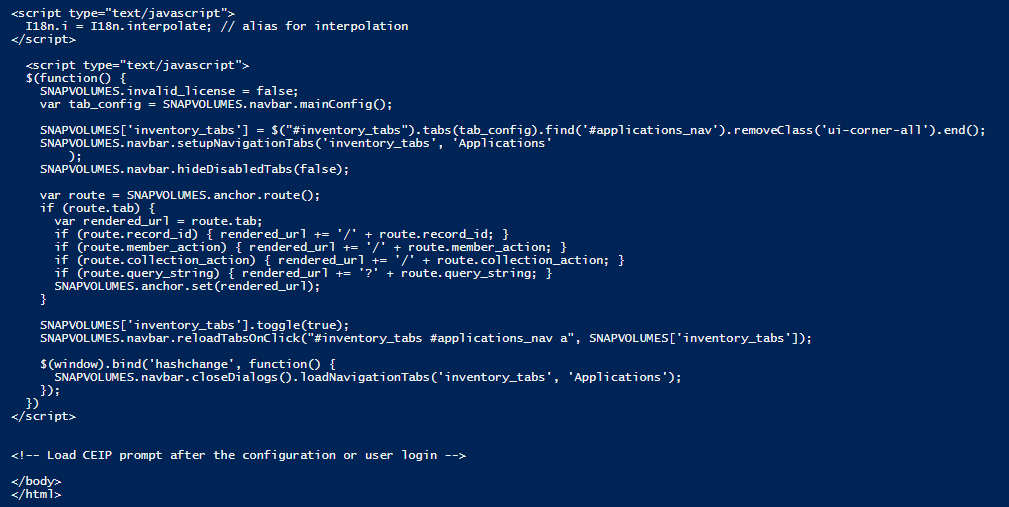The width and height of the screenshot is (1009, 507).
Task: Click the setupNavigationTabs line
Action: pos(296,143)
